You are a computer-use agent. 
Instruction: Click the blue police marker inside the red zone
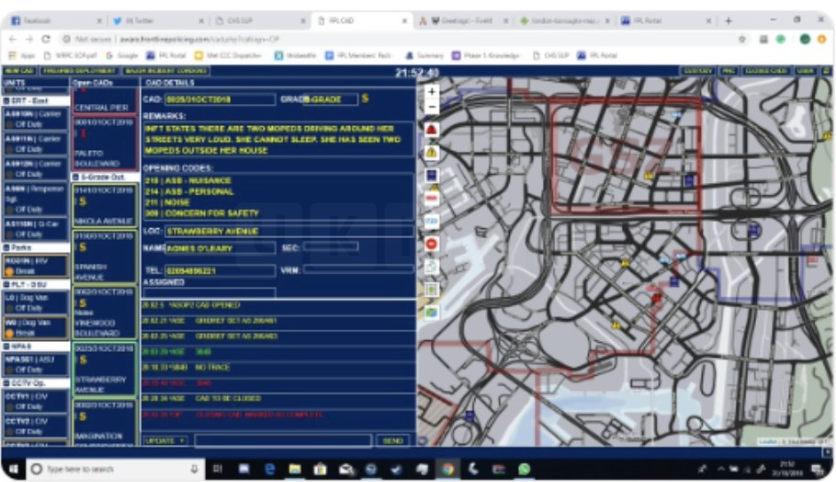(x=689, y=180)
